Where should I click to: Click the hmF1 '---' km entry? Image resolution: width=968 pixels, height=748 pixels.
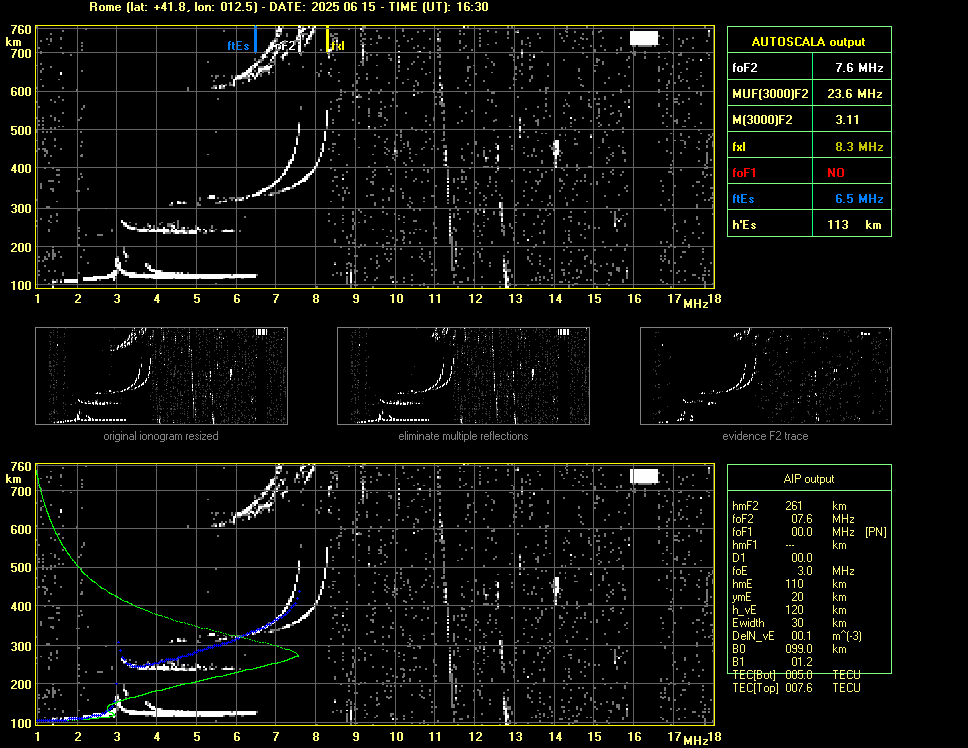[789, 545]
